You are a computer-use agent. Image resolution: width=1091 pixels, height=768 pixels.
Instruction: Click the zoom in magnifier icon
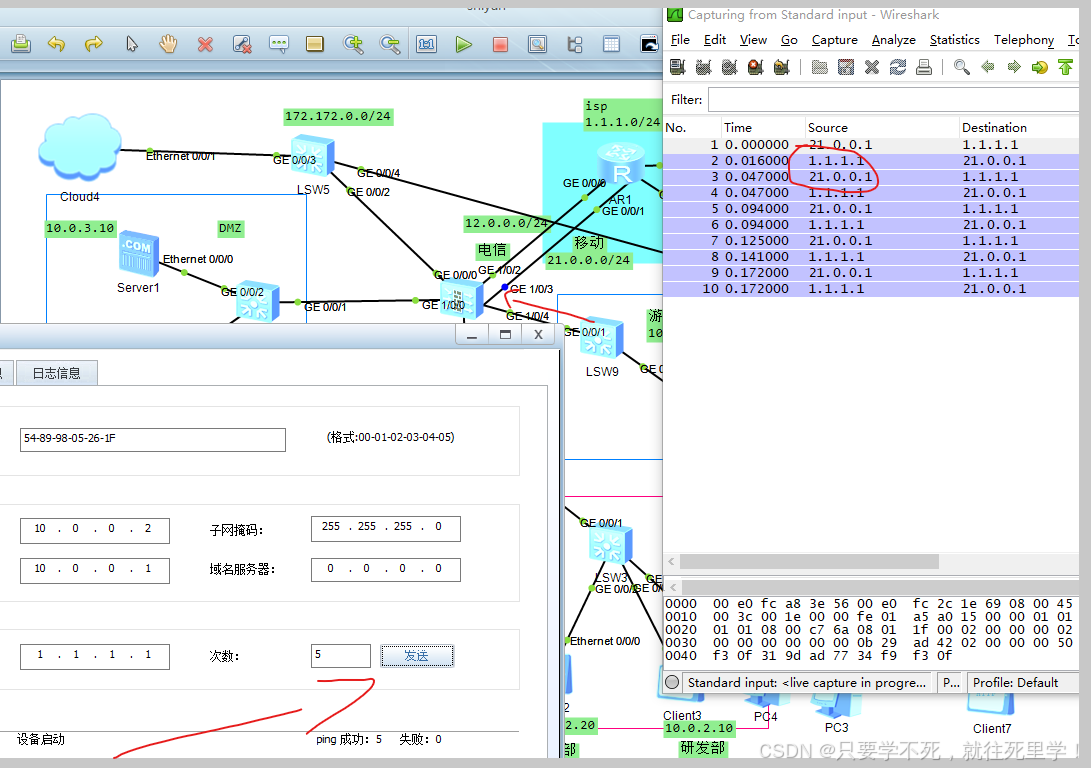[x=353, y=44]
